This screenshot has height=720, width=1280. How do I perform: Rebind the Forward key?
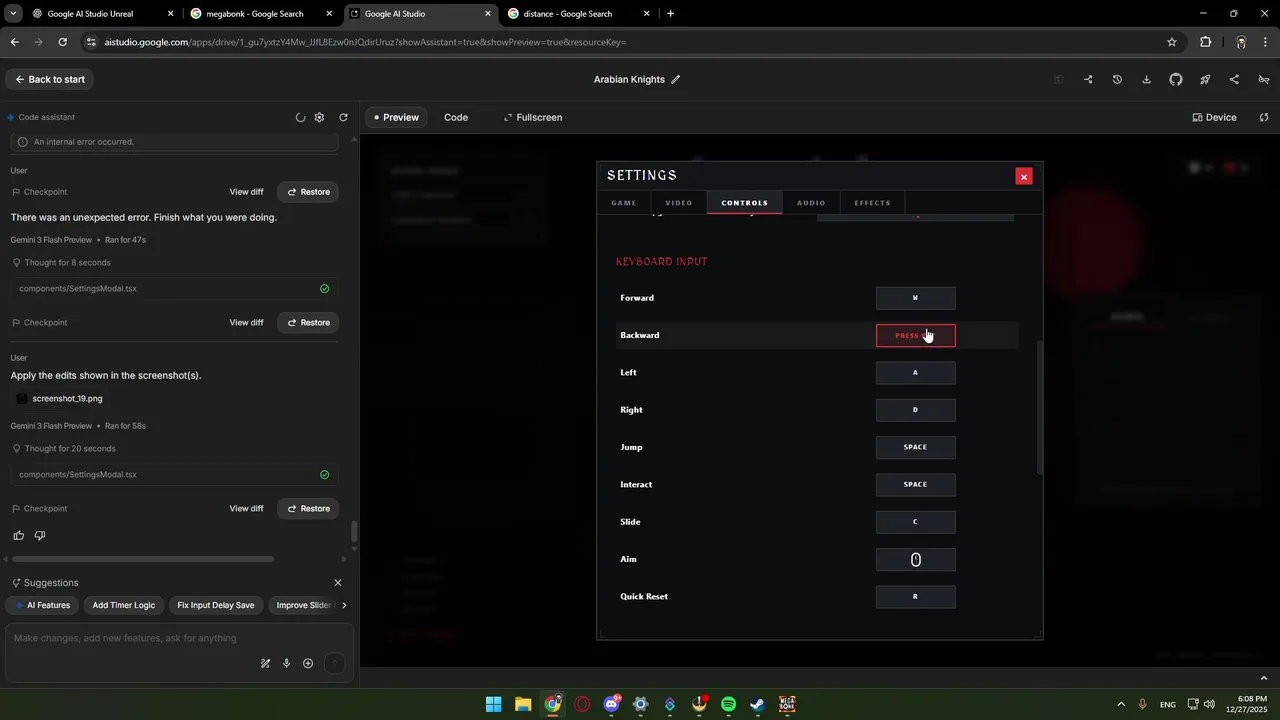(915, 298)
